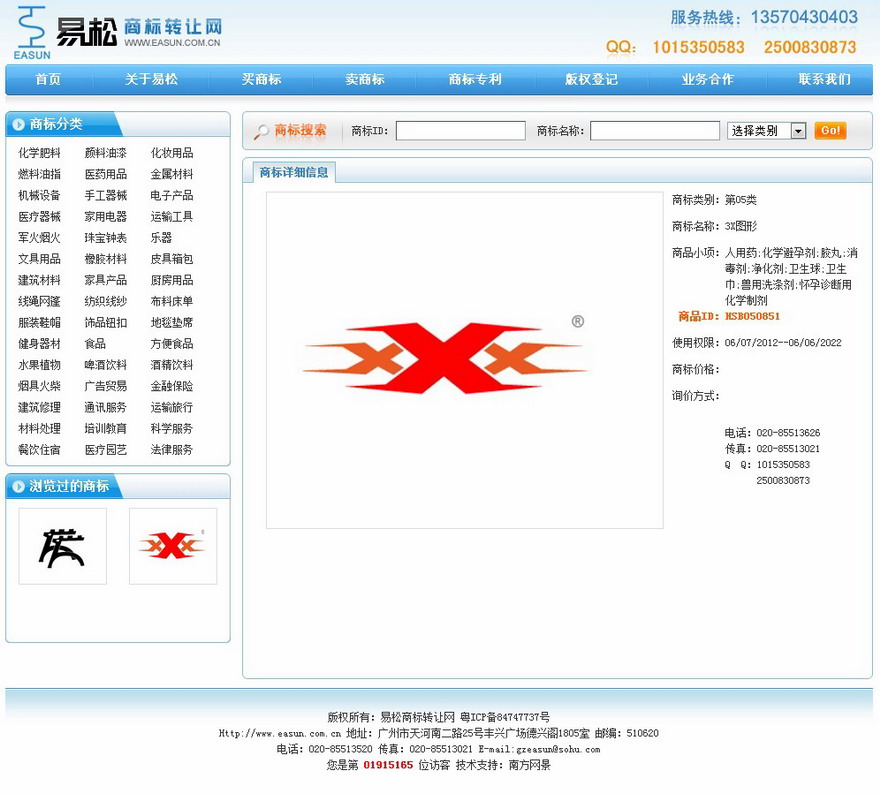Open the 医疗器械 category
The image size is (880, 794).
tap(39, 217)
